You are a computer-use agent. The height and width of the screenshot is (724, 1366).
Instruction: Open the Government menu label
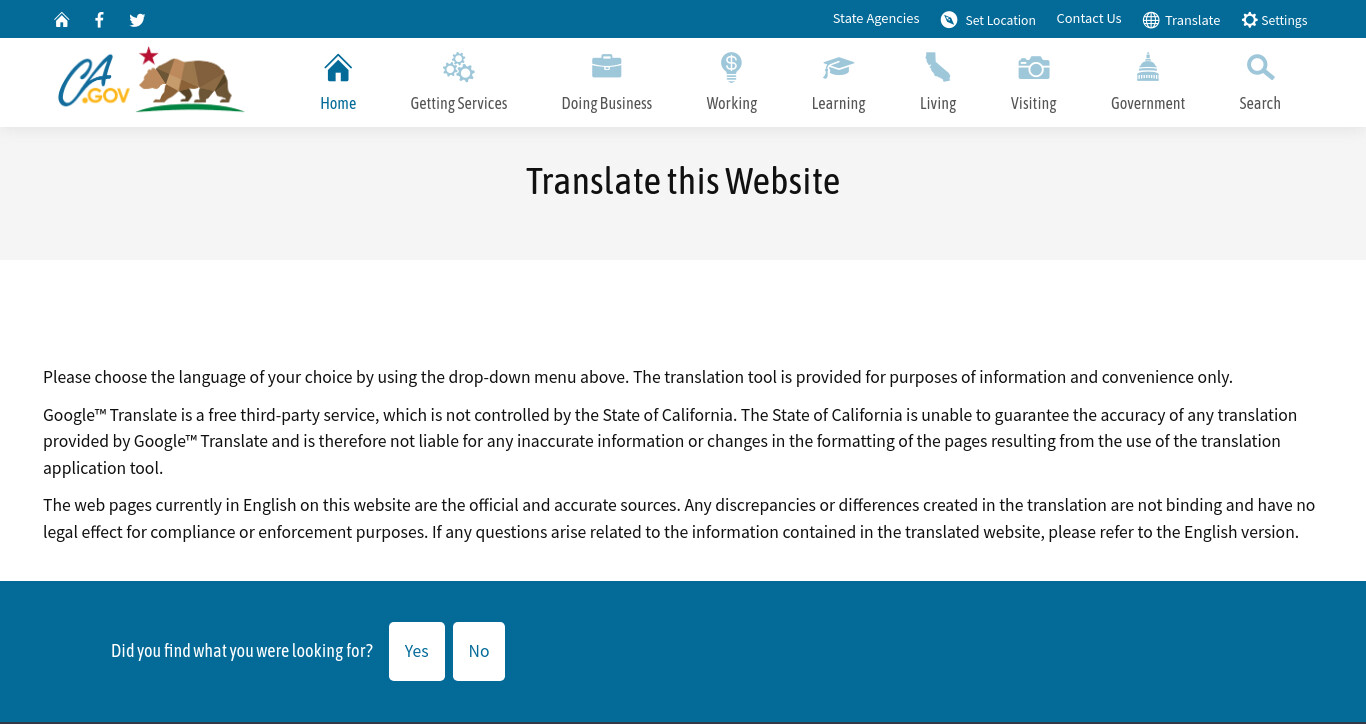1148,103
